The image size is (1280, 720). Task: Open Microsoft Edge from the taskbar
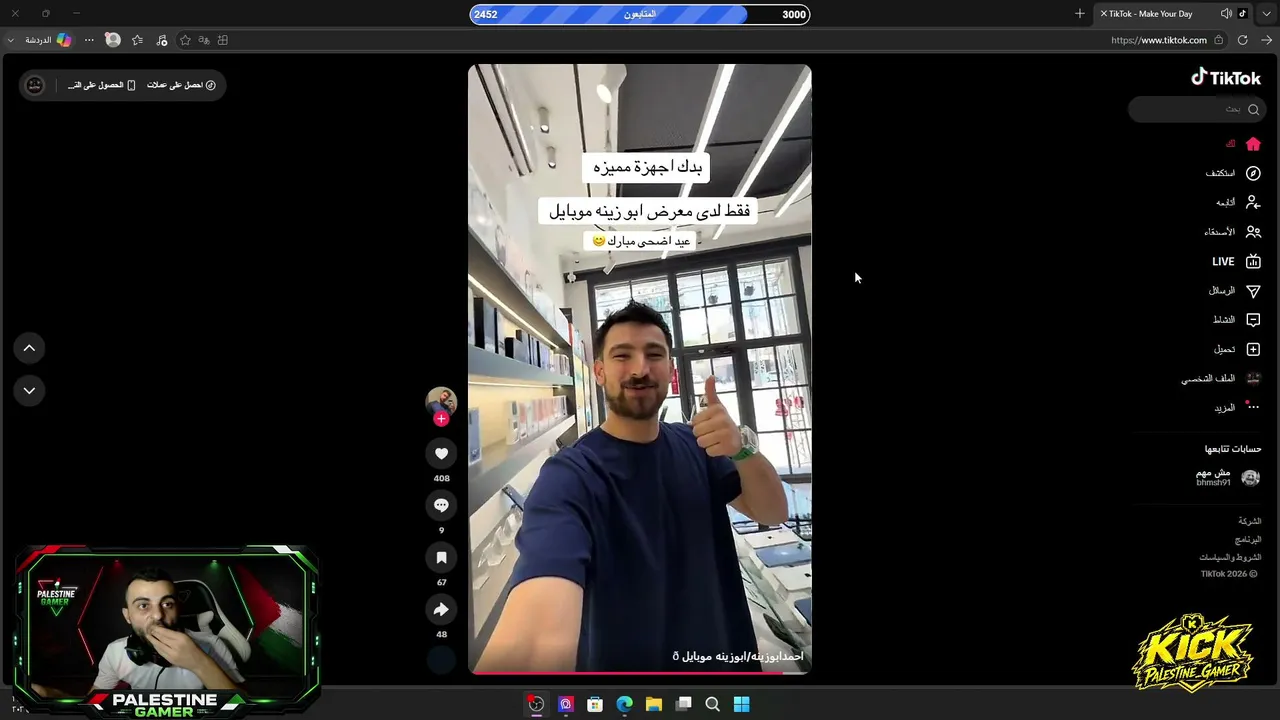pyautogui.click(x=624, y=704)
